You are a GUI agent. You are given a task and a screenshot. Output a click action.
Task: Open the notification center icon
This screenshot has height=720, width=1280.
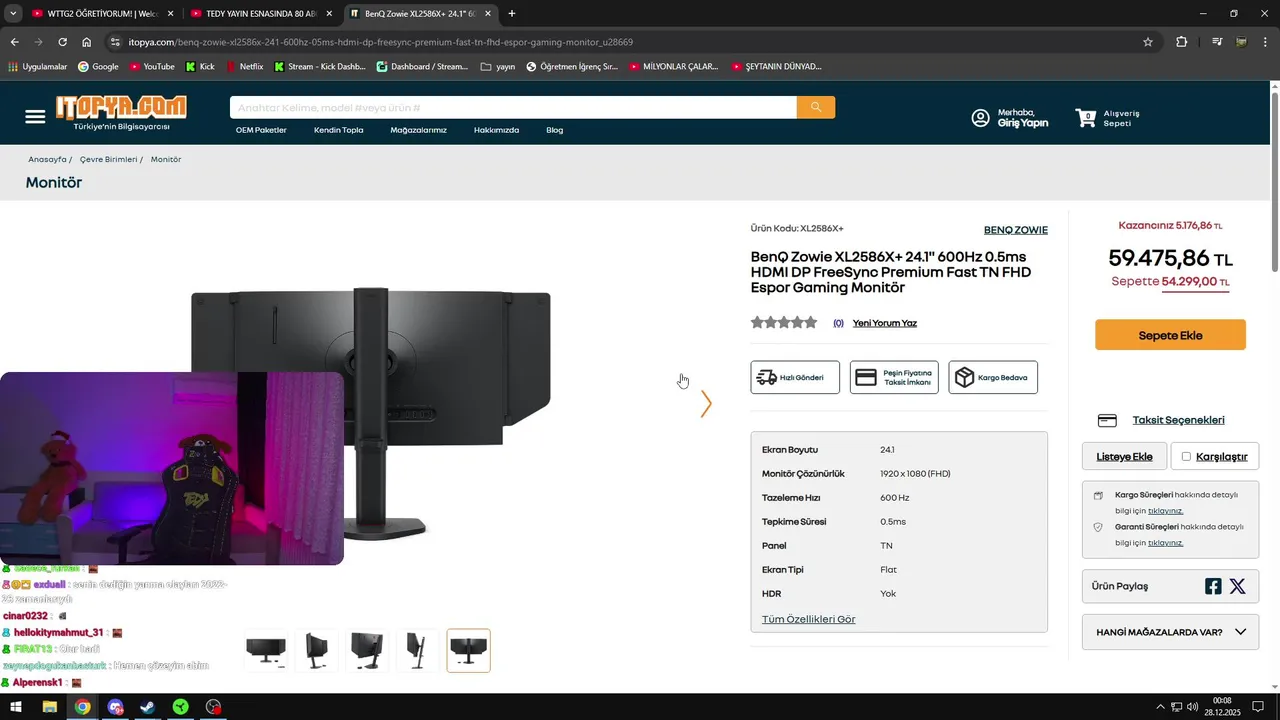[x=1258, y=707]
